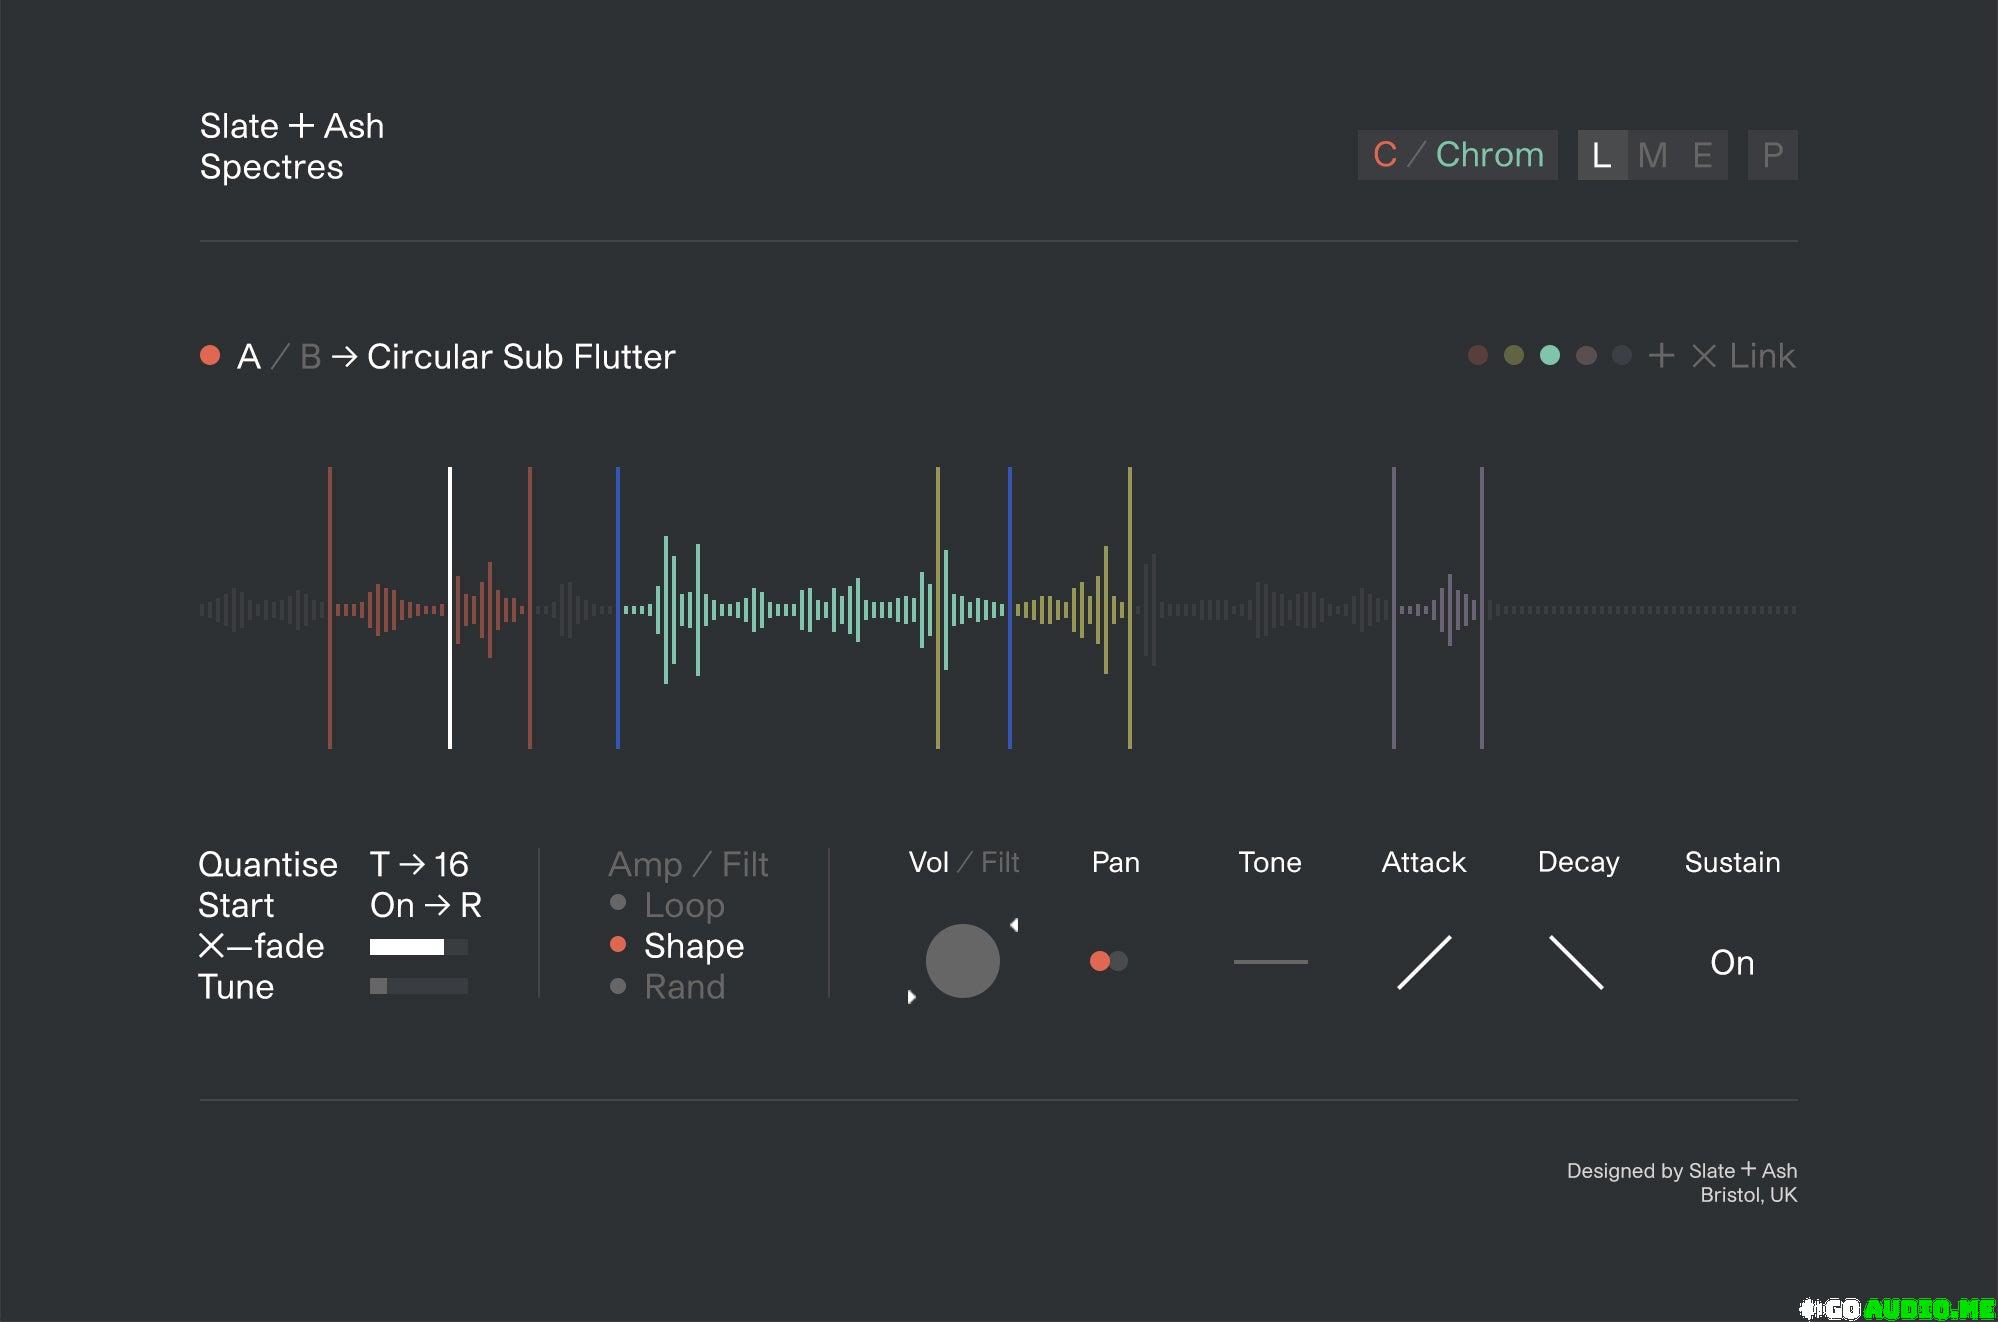The width and height of the screenshot is (1998, 1322).
Task: Click the plus icon beside Link
Action: pyautogui.click(x=1661, y=356)
